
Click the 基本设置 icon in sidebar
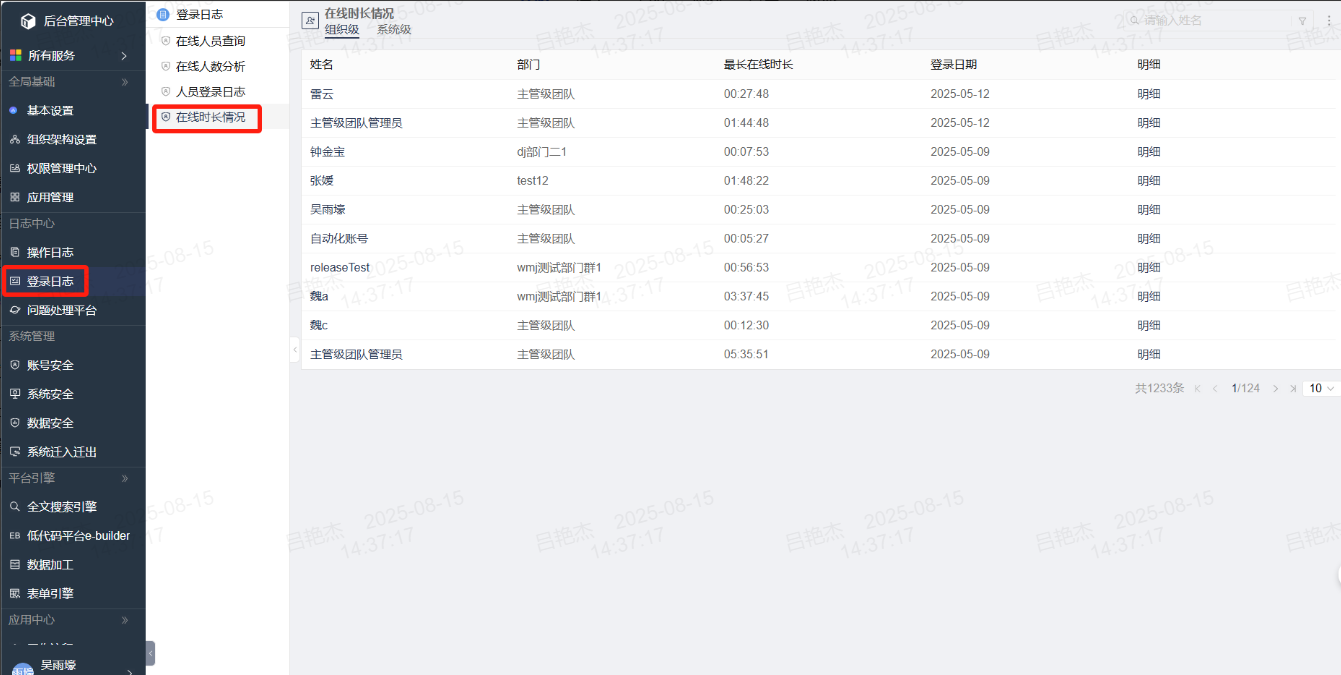[14, 111]
